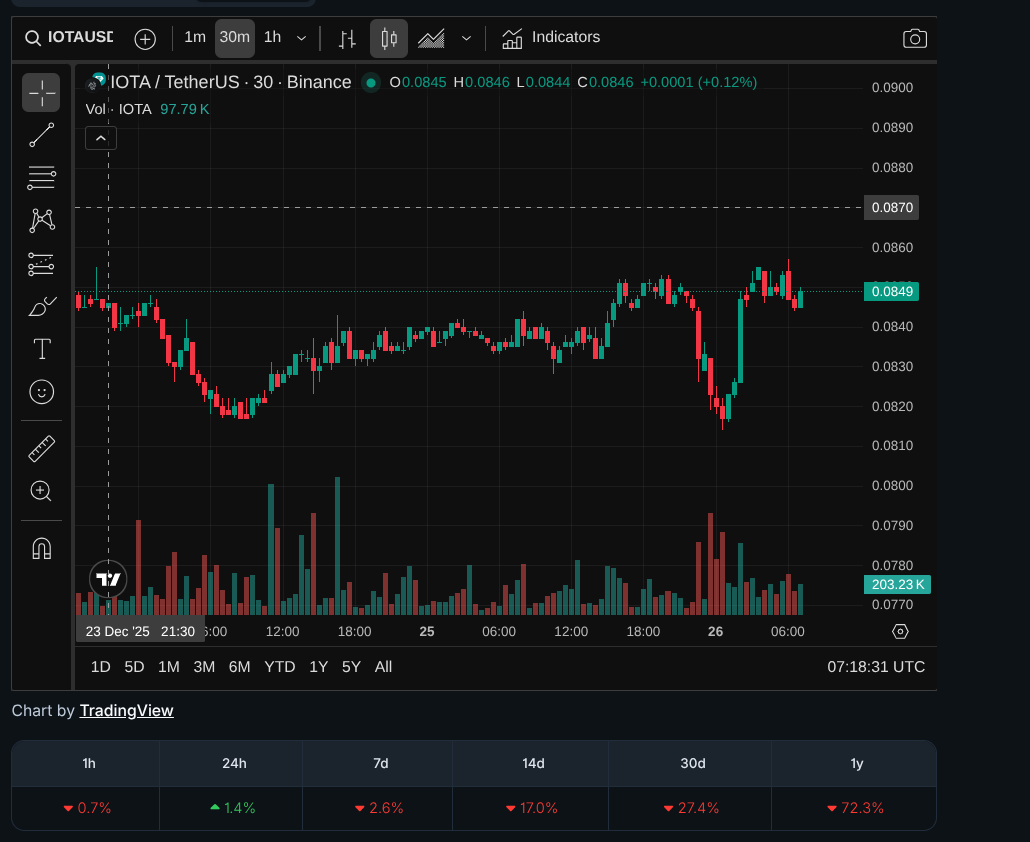
Task: Click the 0.0849 current price label
Action: click(x=891, y=292)
